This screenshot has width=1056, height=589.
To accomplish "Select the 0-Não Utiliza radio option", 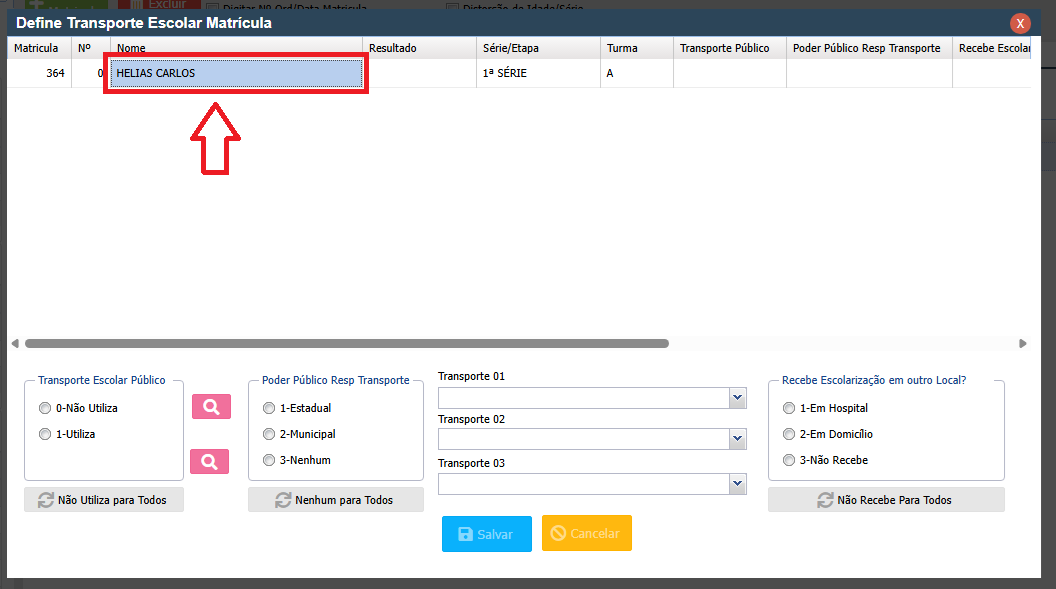I will coord(44,408).
